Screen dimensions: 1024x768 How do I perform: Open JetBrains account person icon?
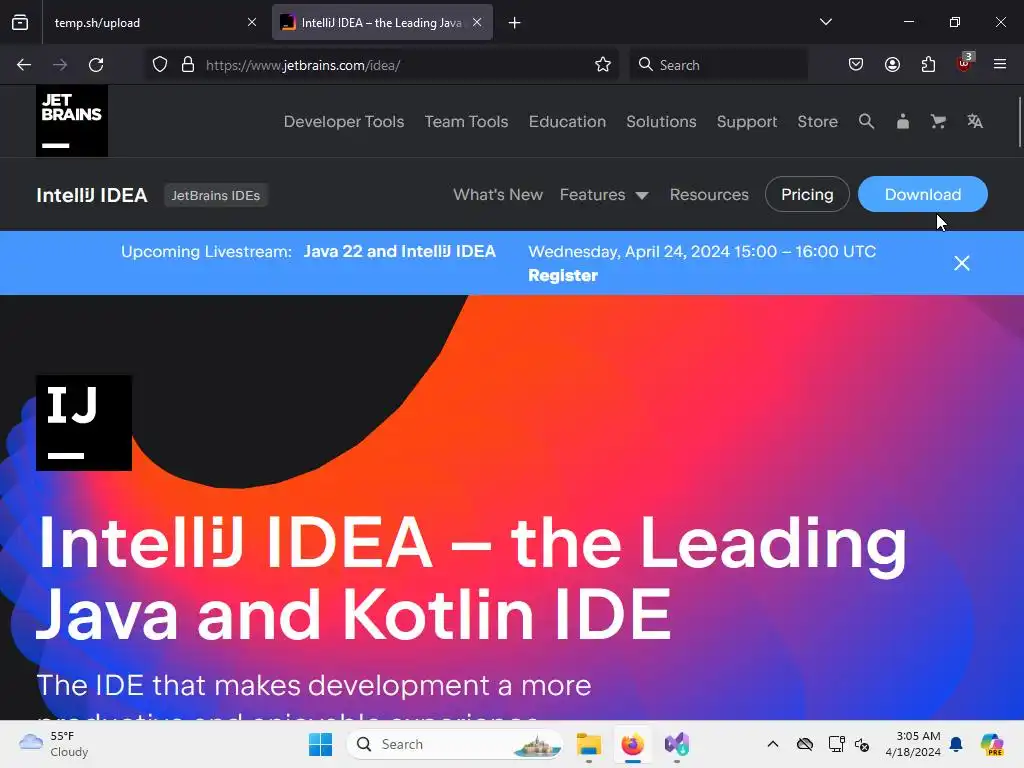903,121
